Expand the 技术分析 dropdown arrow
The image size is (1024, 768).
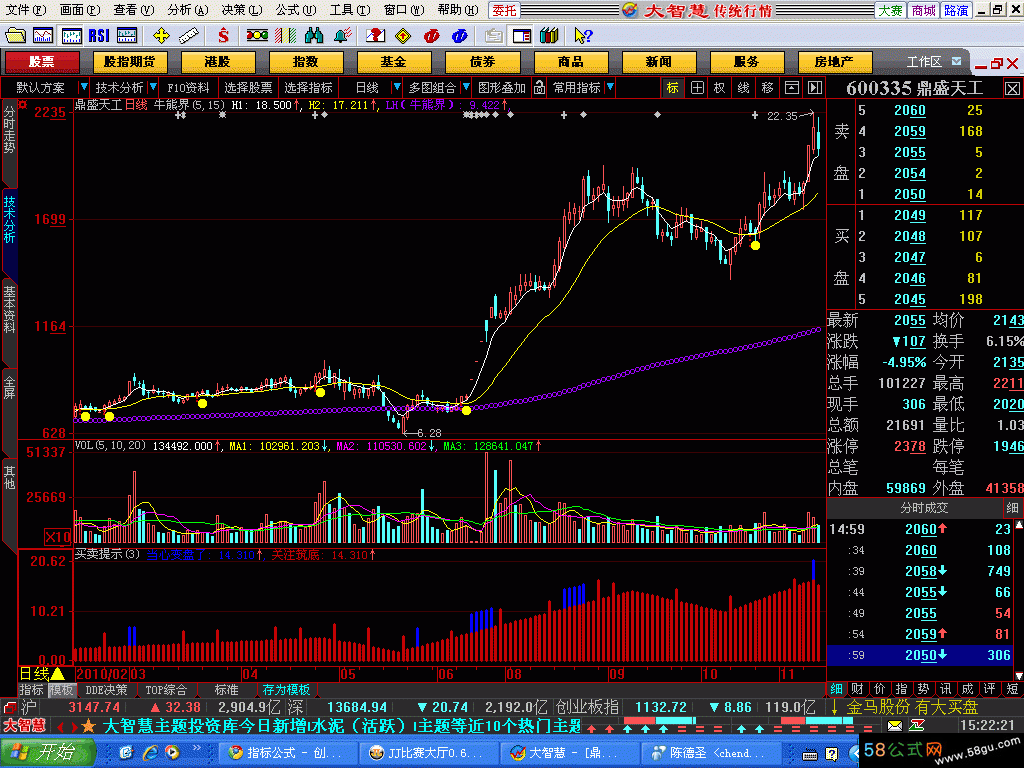point(153,87)
